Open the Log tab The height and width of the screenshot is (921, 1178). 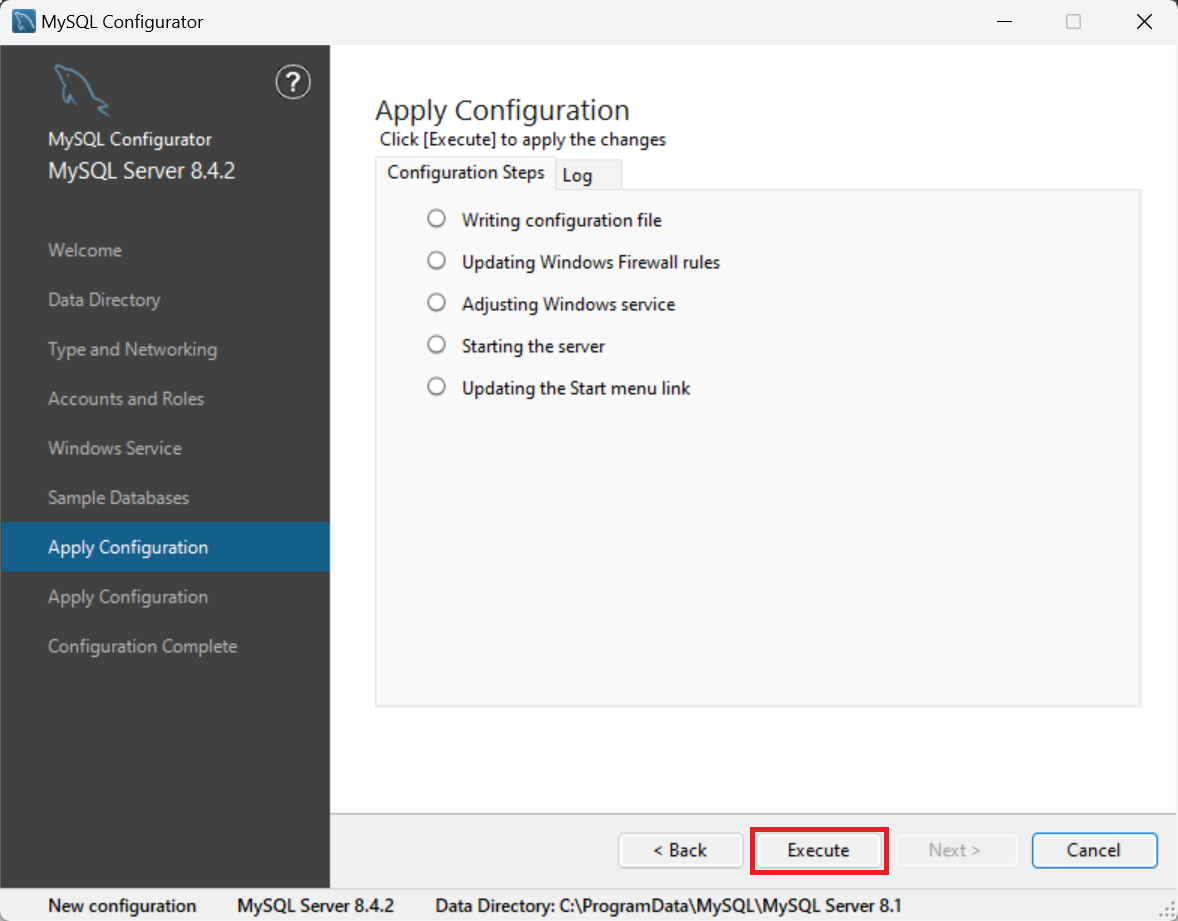point(588,175)
